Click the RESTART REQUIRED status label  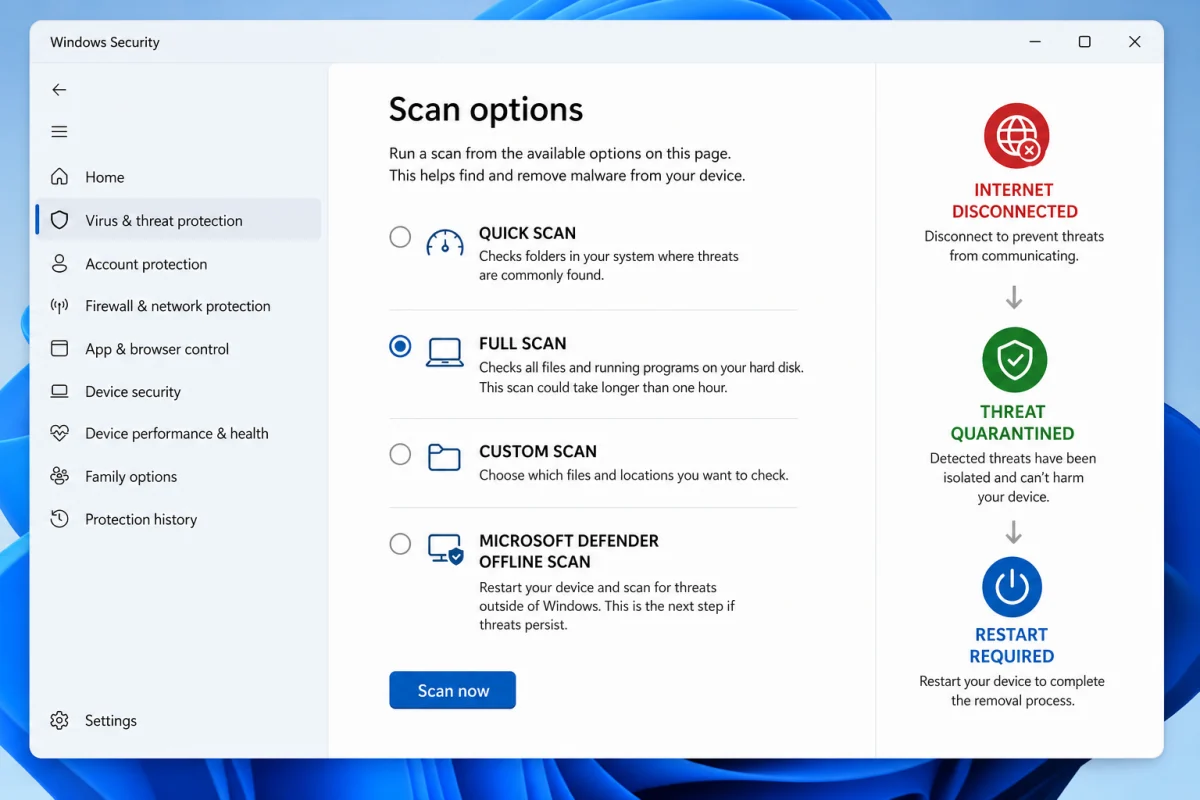1012,646
